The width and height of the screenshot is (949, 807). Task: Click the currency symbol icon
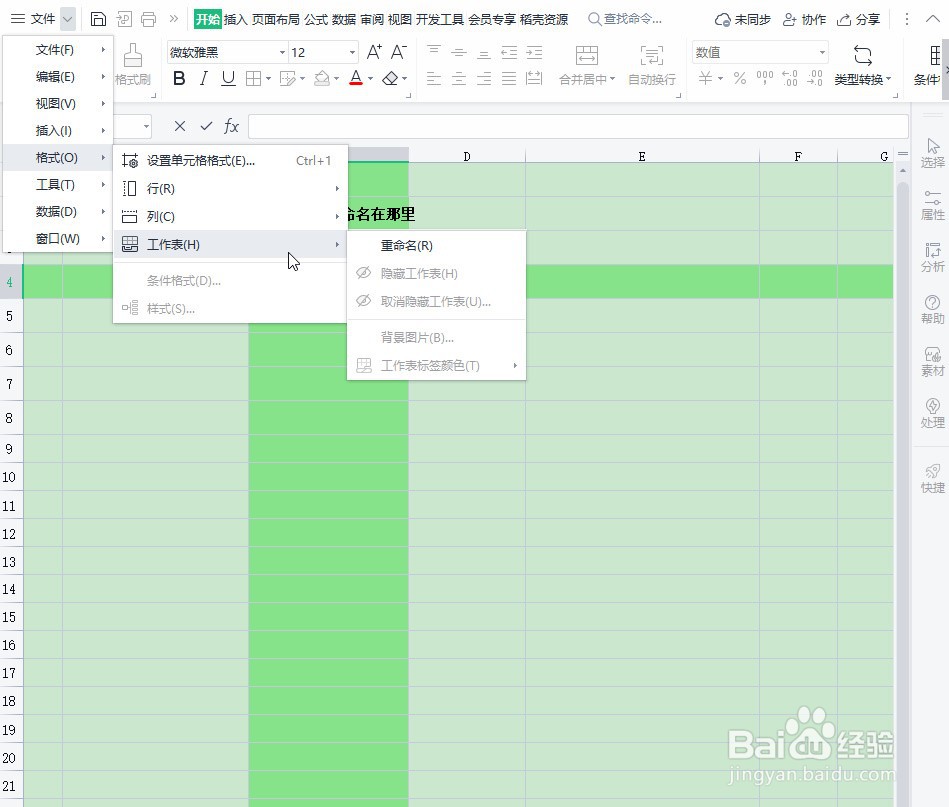pyautogui.click(x=705, y=78)
